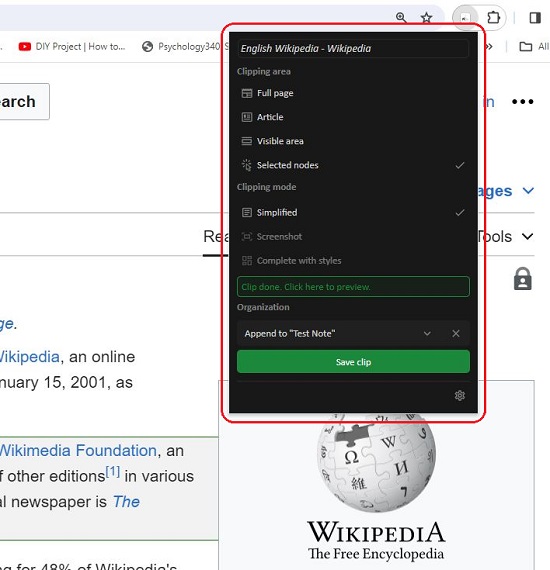The image size is (550, 570).
Task: Click the Simplified mode document icon
Action: coord(247,212)
